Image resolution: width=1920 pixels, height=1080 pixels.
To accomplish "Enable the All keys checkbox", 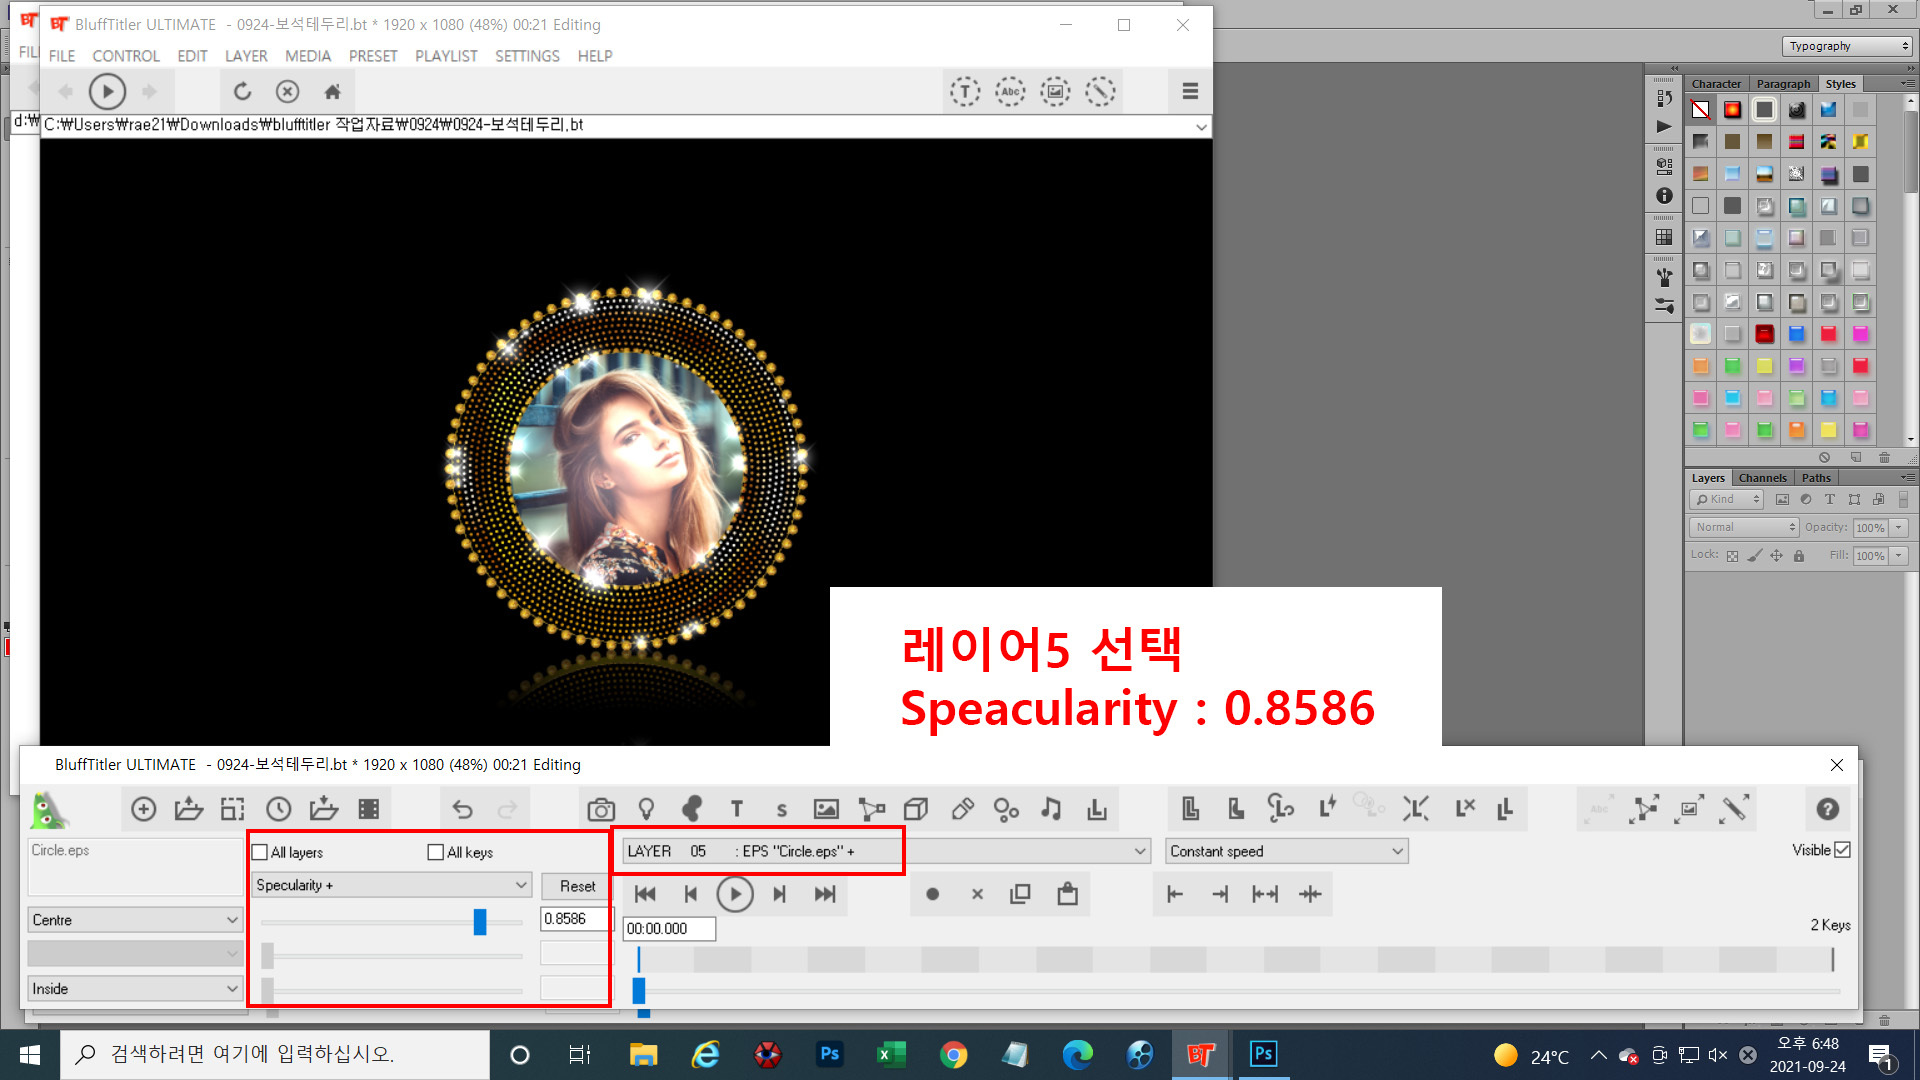I will click(x=435, y=852).
